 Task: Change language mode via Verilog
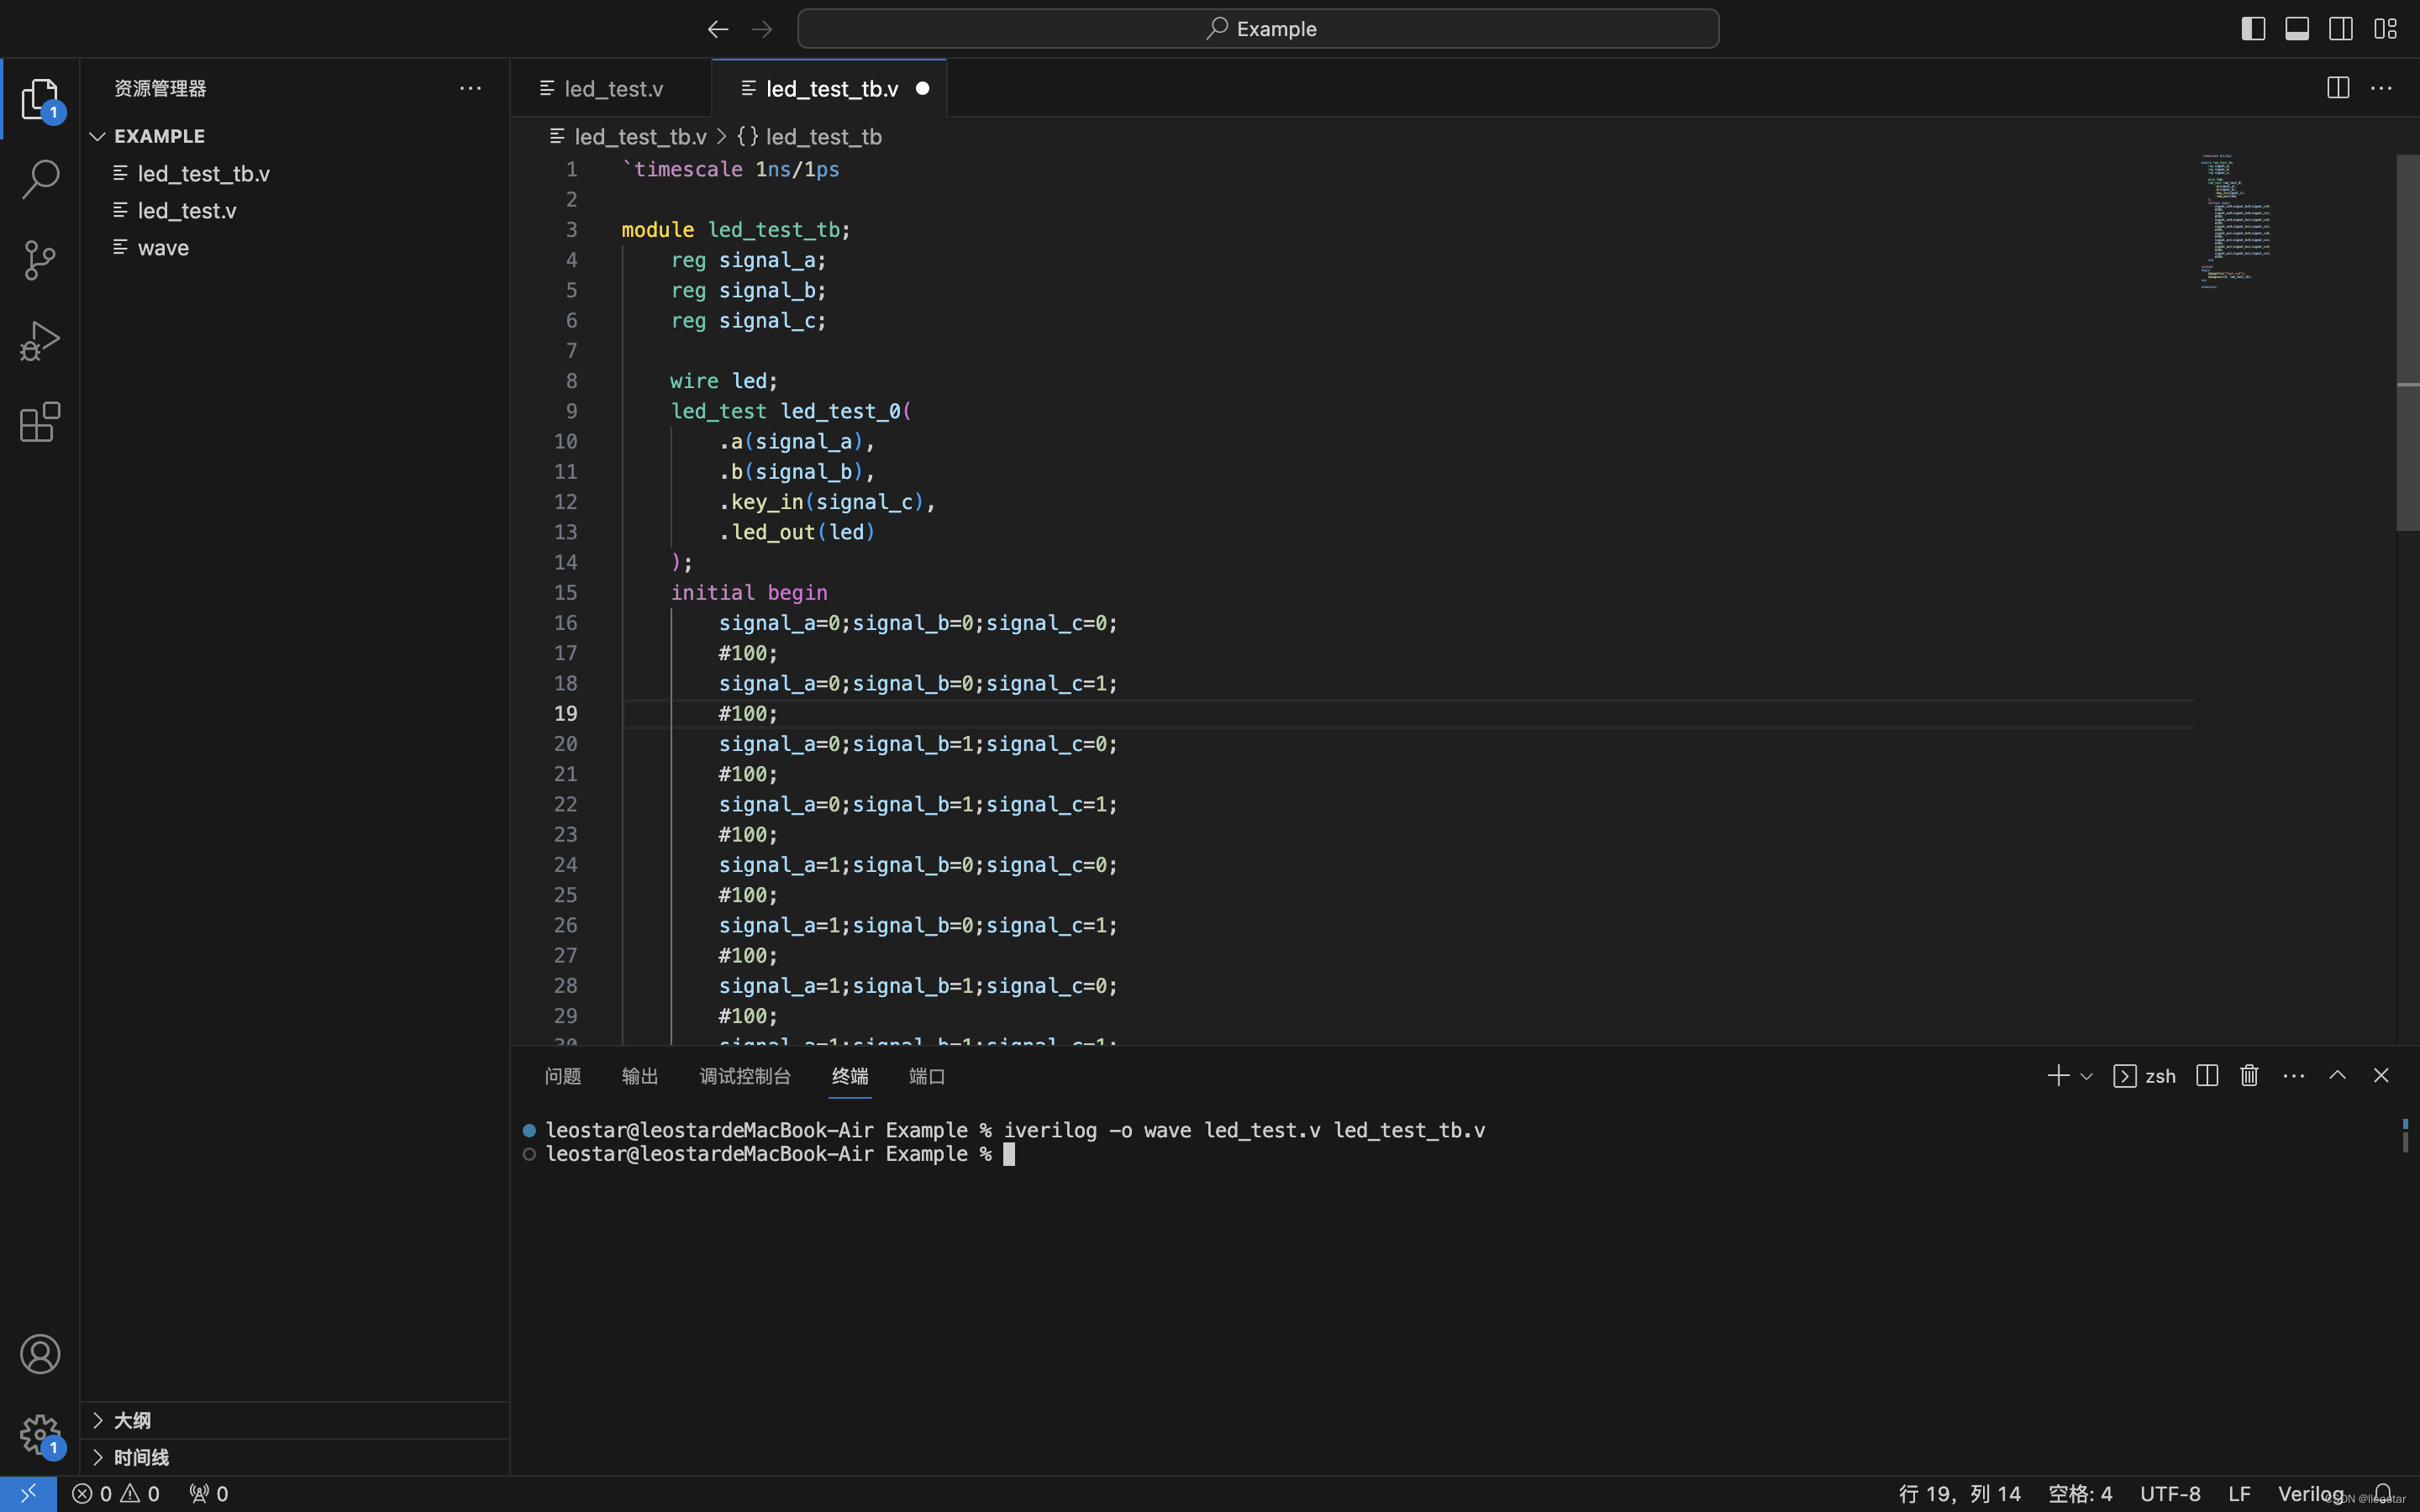tap(2310, 1493)
